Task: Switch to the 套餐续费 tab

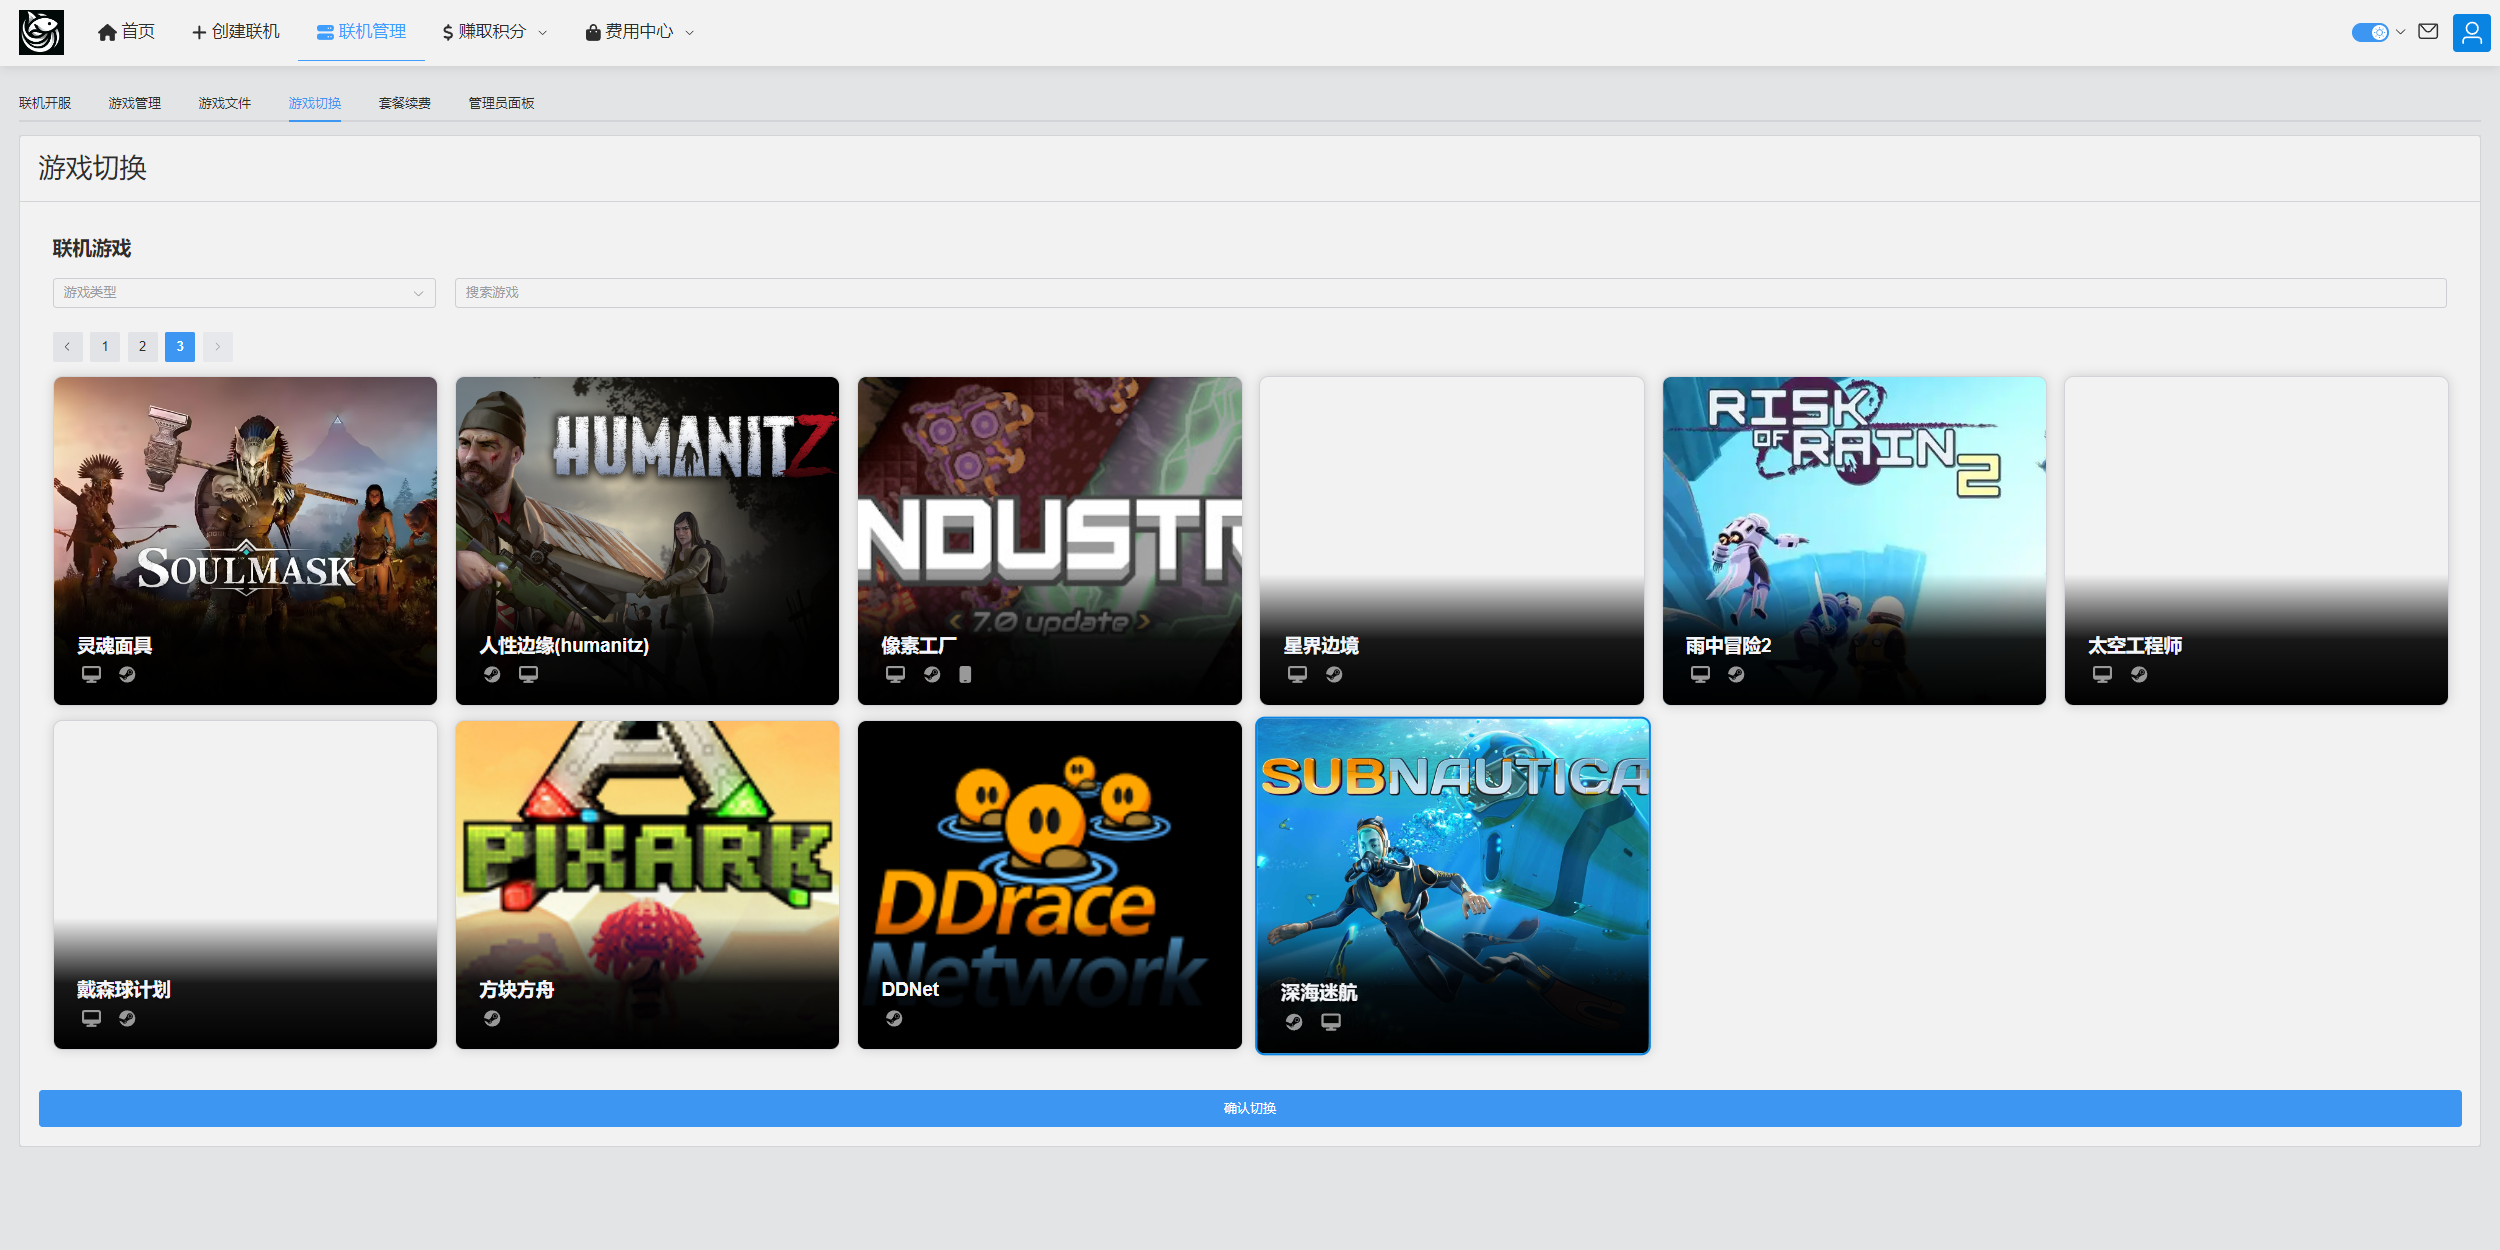Action: pyautogui.click(x=405, y=103)
